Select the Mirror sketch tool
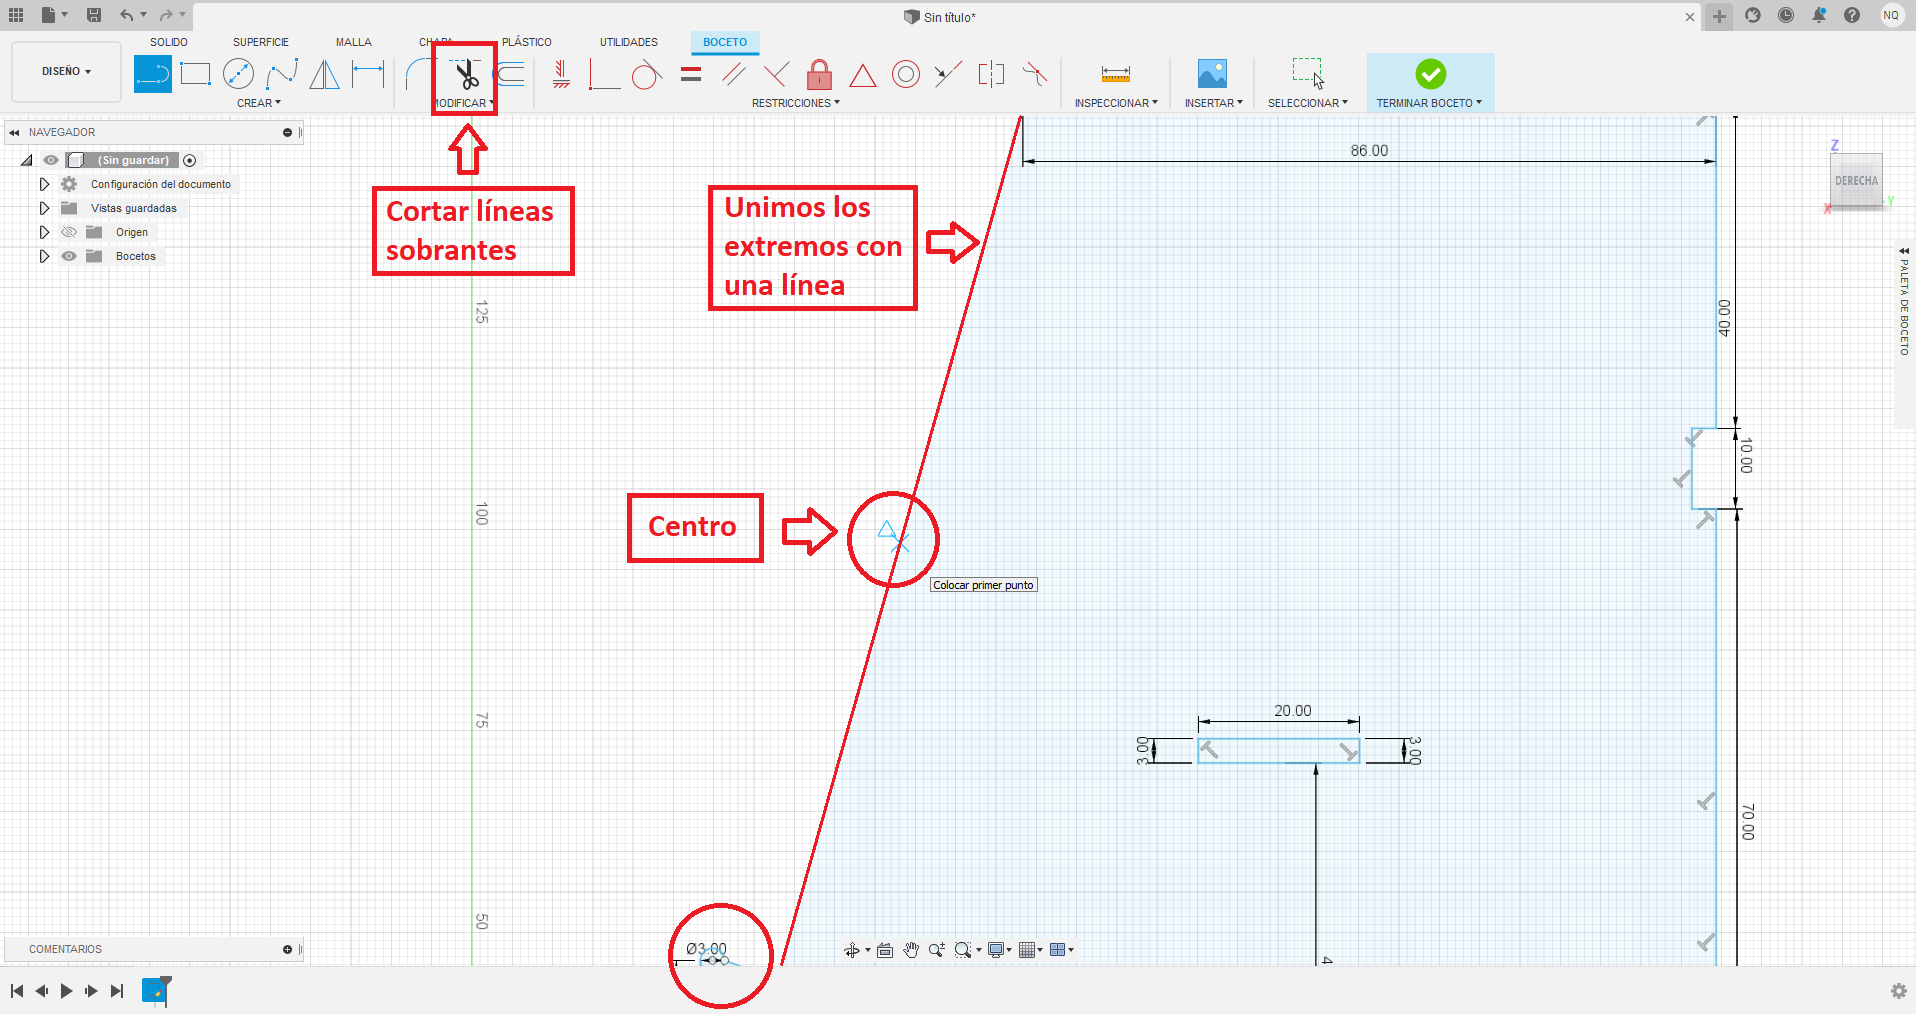1916x1014 pixels. click(324, 74)
